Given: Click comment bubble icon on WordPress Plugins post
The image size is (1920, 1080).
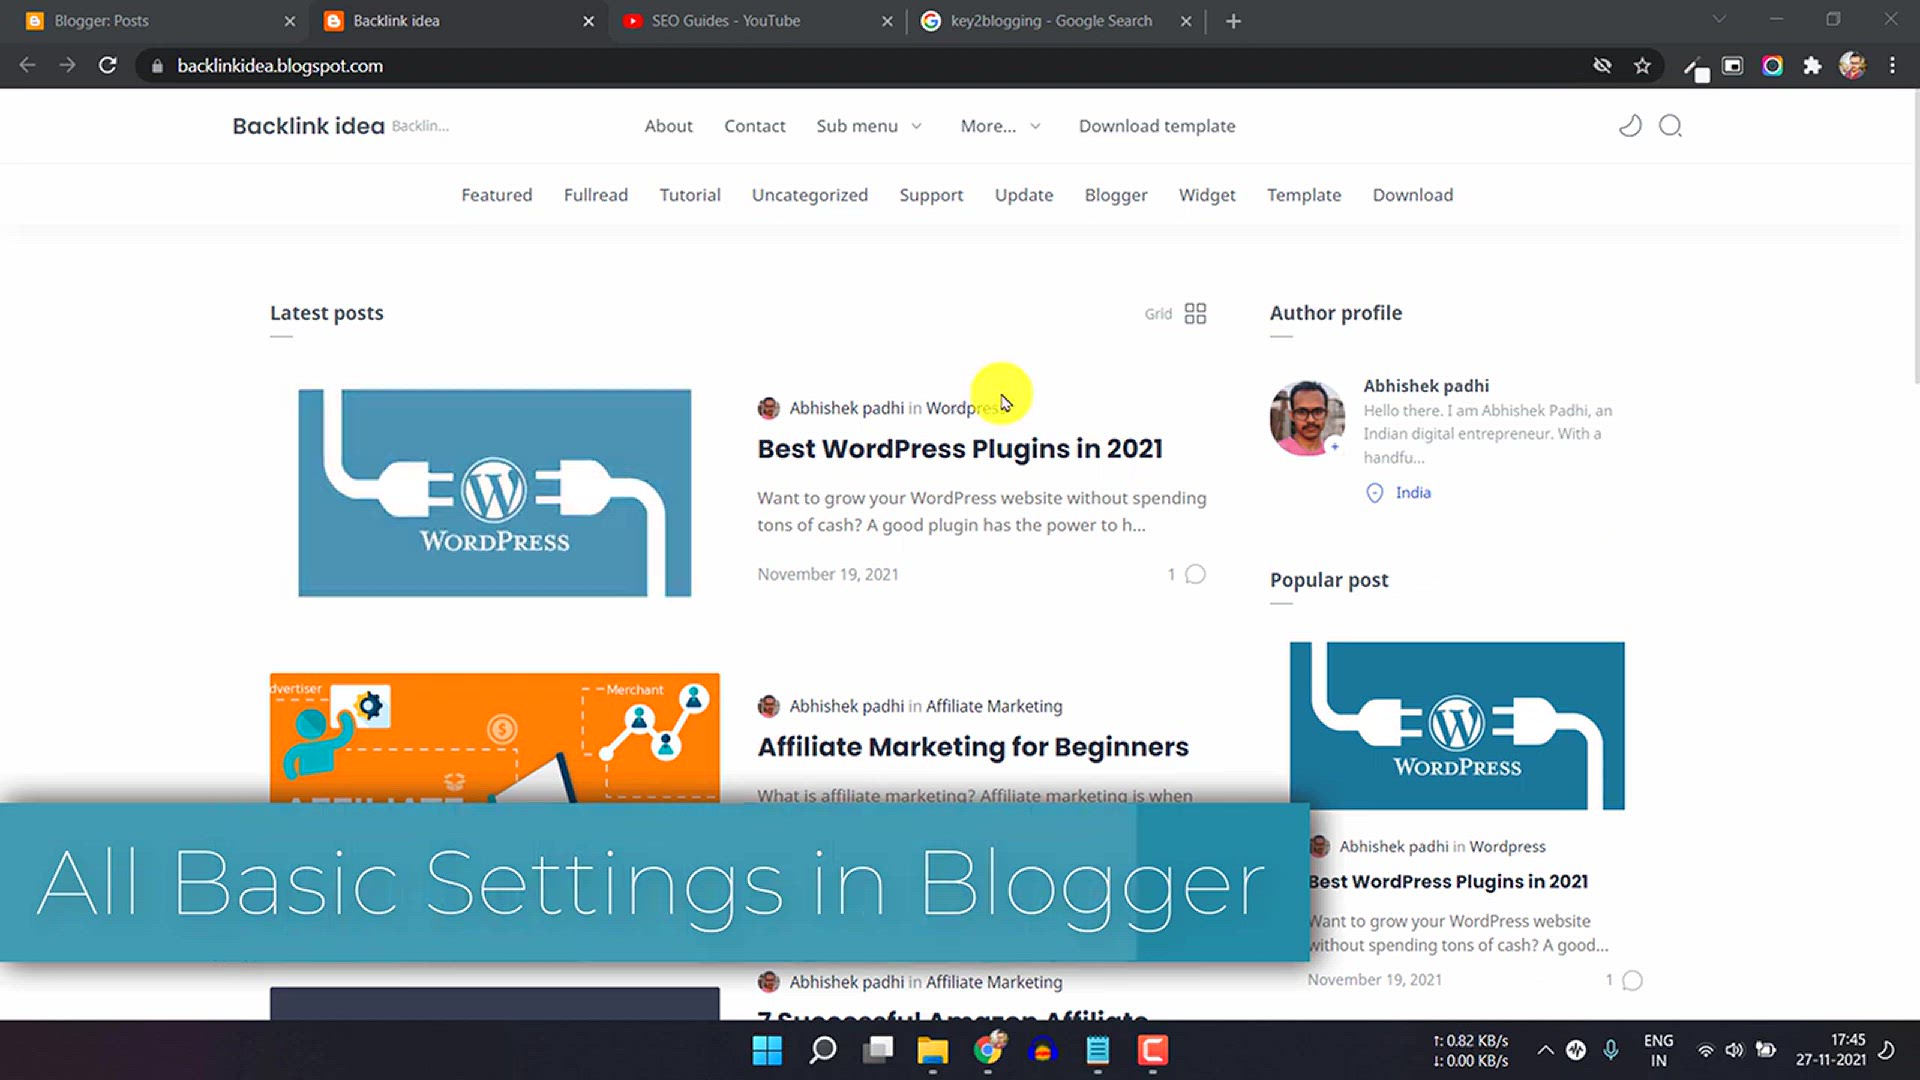Looking at the screenshot, I should (1195, 574).
